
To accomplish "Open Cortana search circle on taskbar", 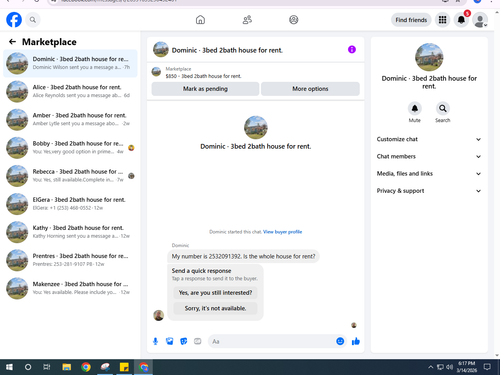I will click(x=28, y=367).
